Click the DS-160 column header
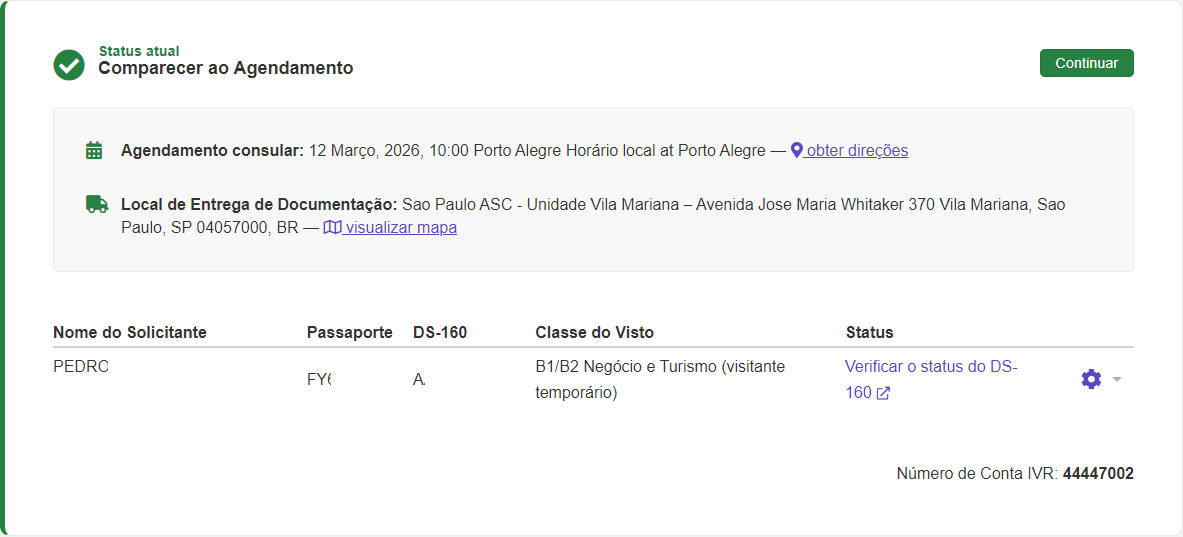Viewport: 1183px width, 537px height. [x=440, y=332]
